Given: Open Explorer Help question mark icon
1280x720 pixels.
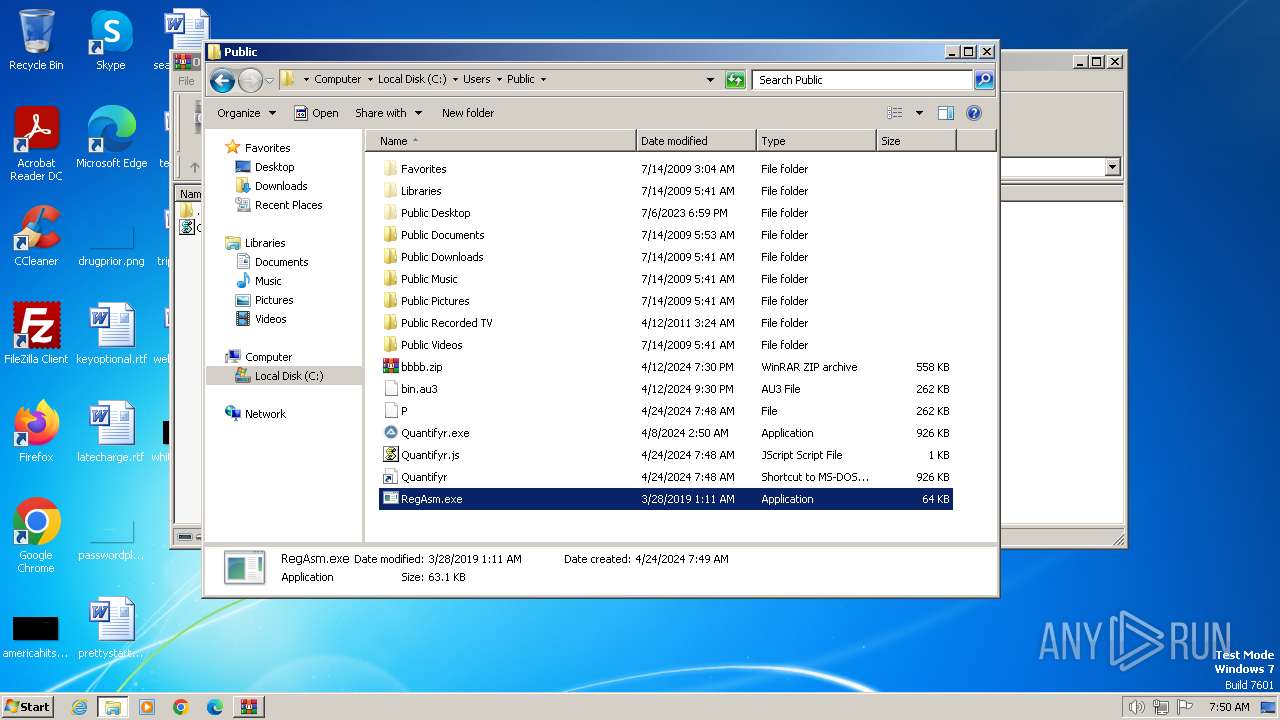Looking at the screenshot, I should pos(974,113).
